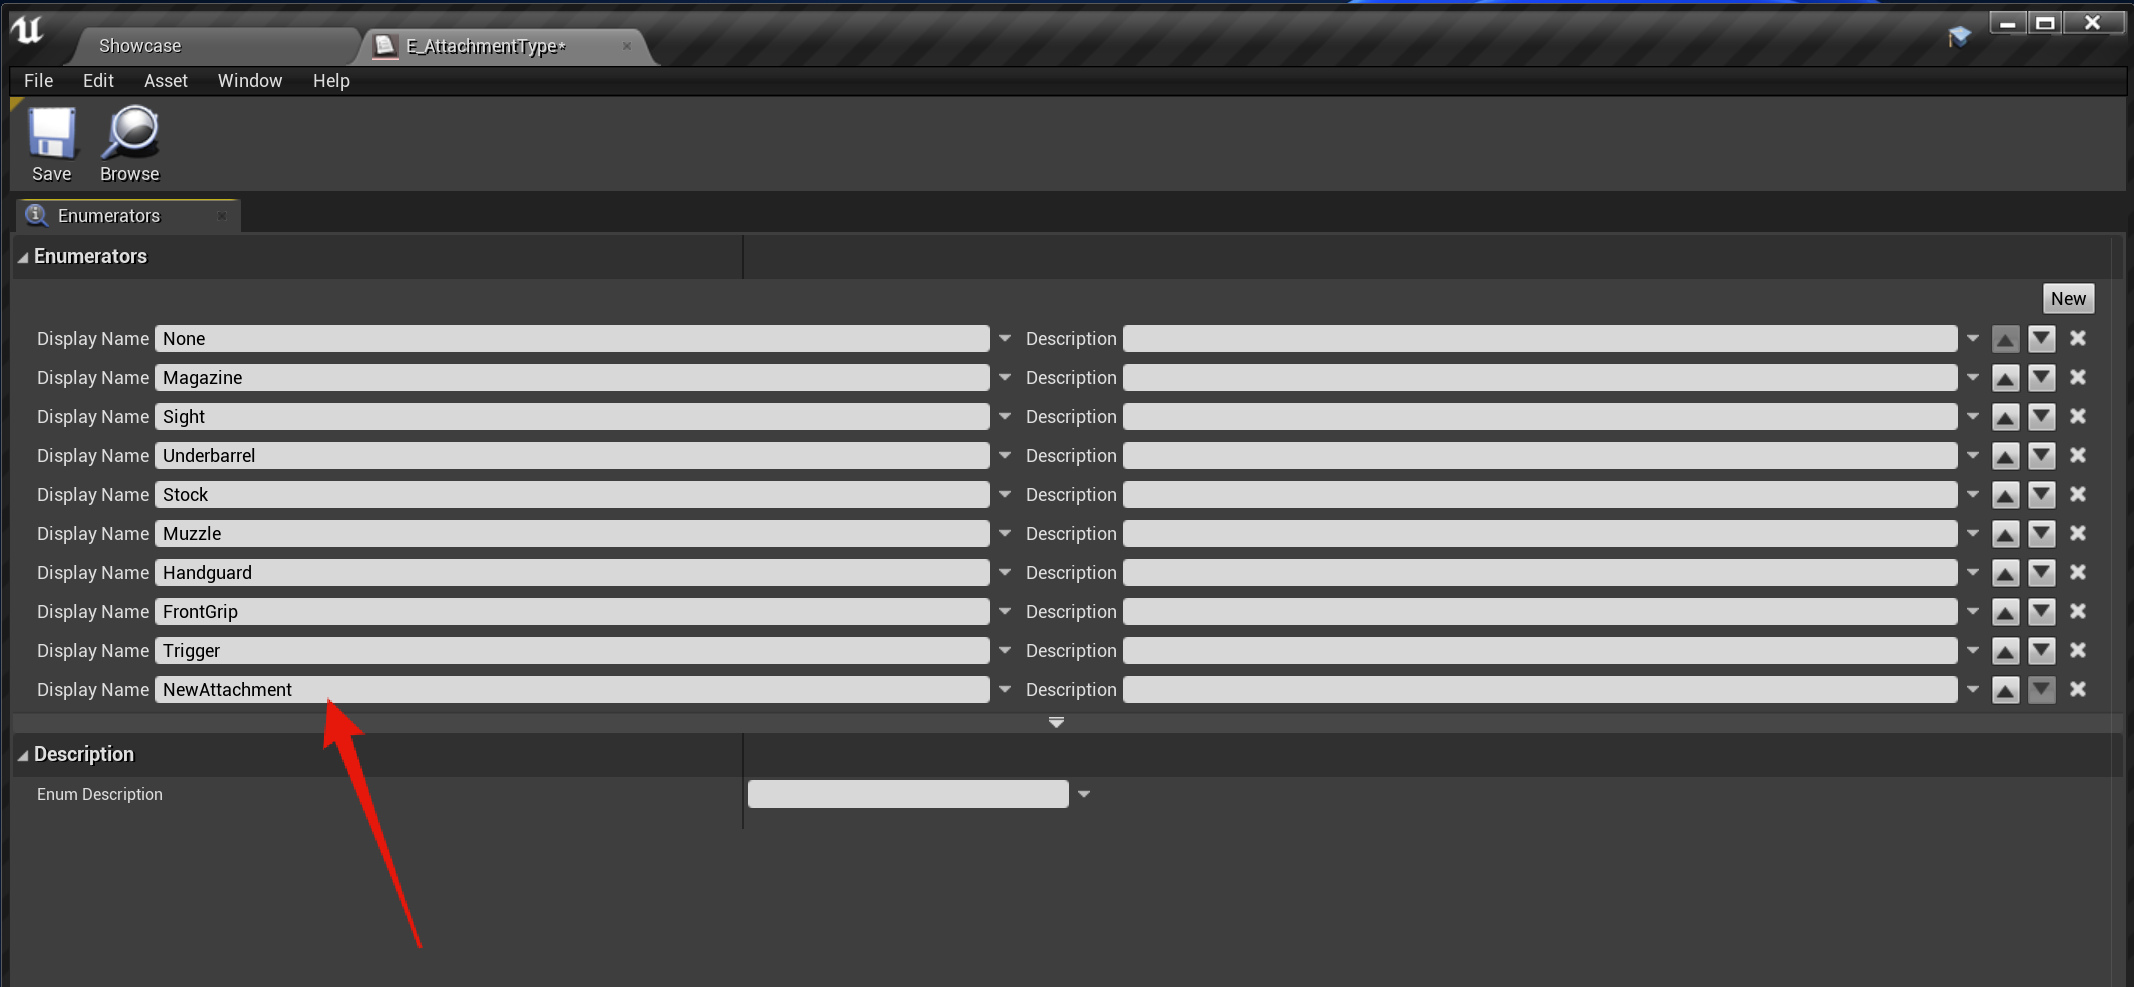The width and height of the screenshot is (2134, 987).
Task: Click the Description field for NewAttachment
Action: (x=1540, y=690)
